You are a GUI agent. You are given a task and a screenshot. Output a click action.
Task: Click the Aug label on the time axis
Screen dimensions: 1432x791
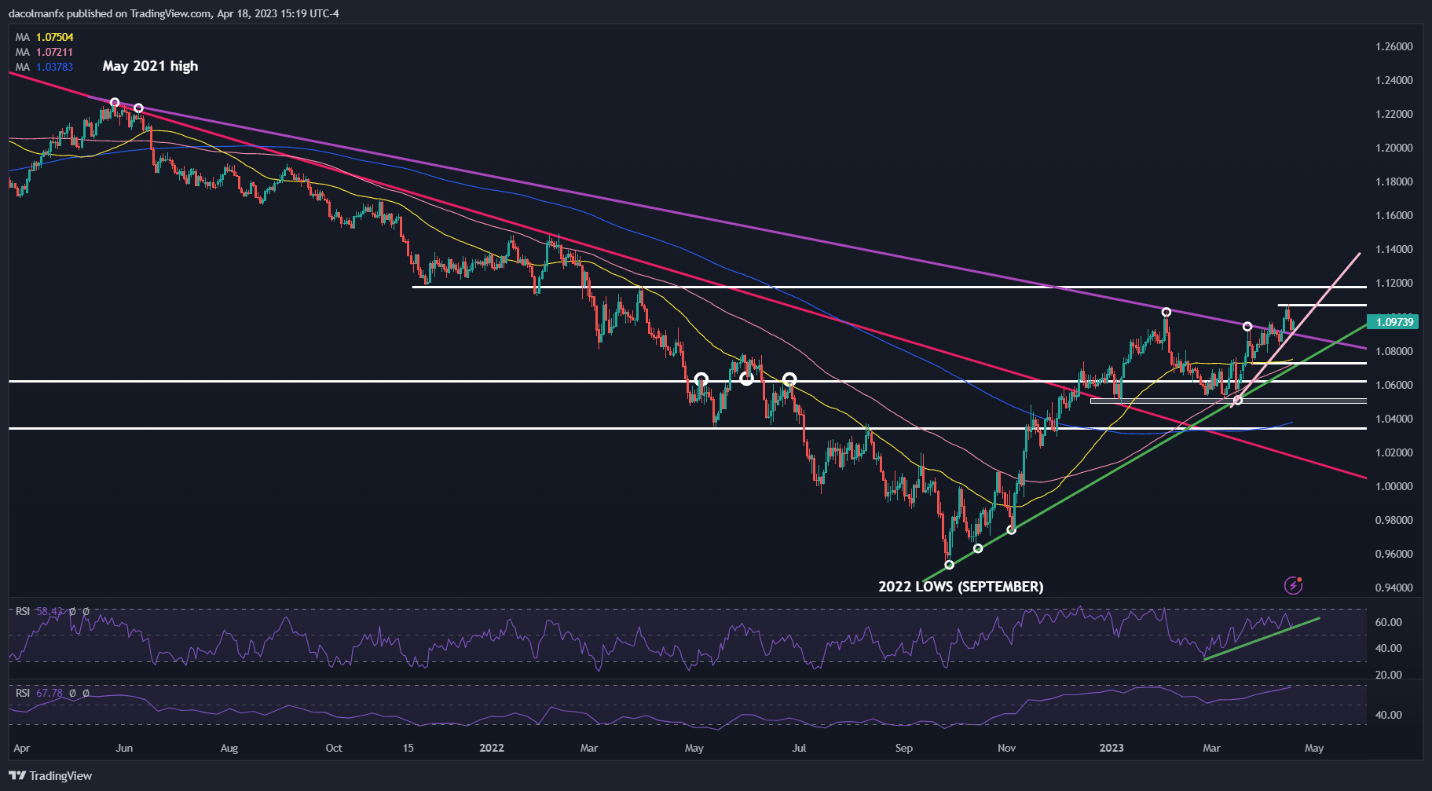point(229,748)
